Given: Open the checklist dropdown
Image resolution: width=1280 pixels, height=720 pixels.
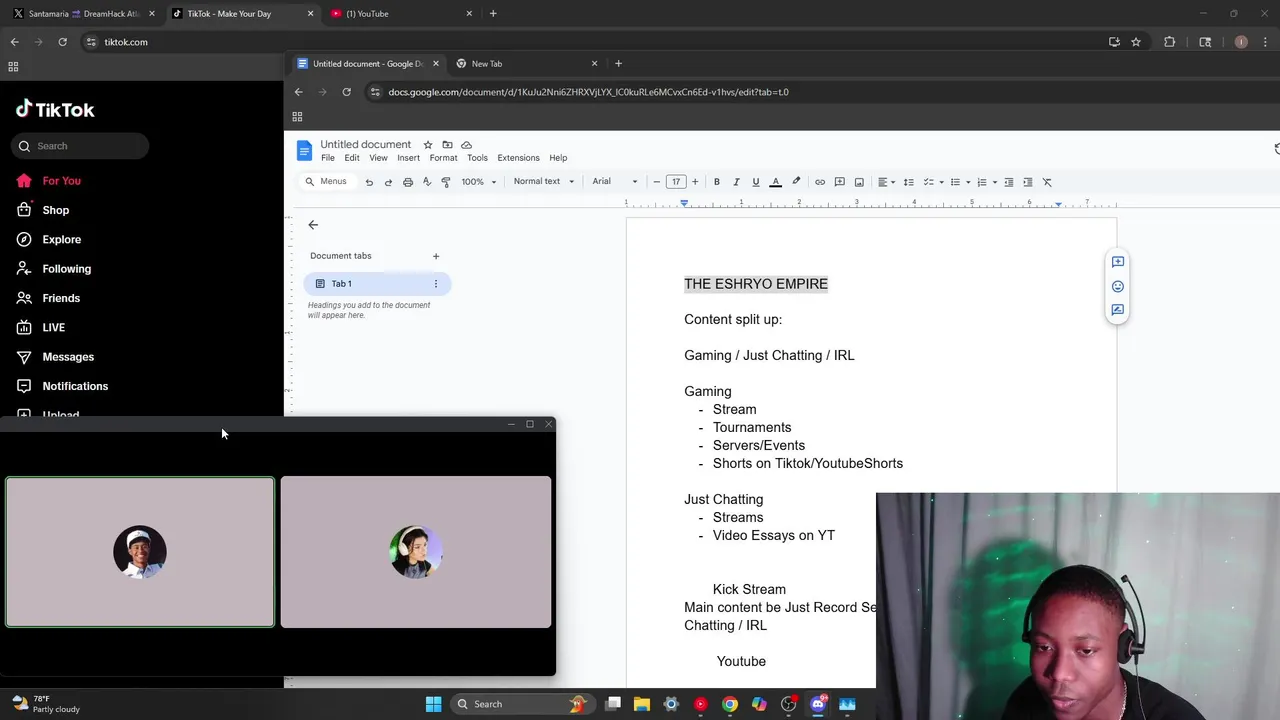Looking at the screenshot, I should pyautogui.click(x=933, y=182).
